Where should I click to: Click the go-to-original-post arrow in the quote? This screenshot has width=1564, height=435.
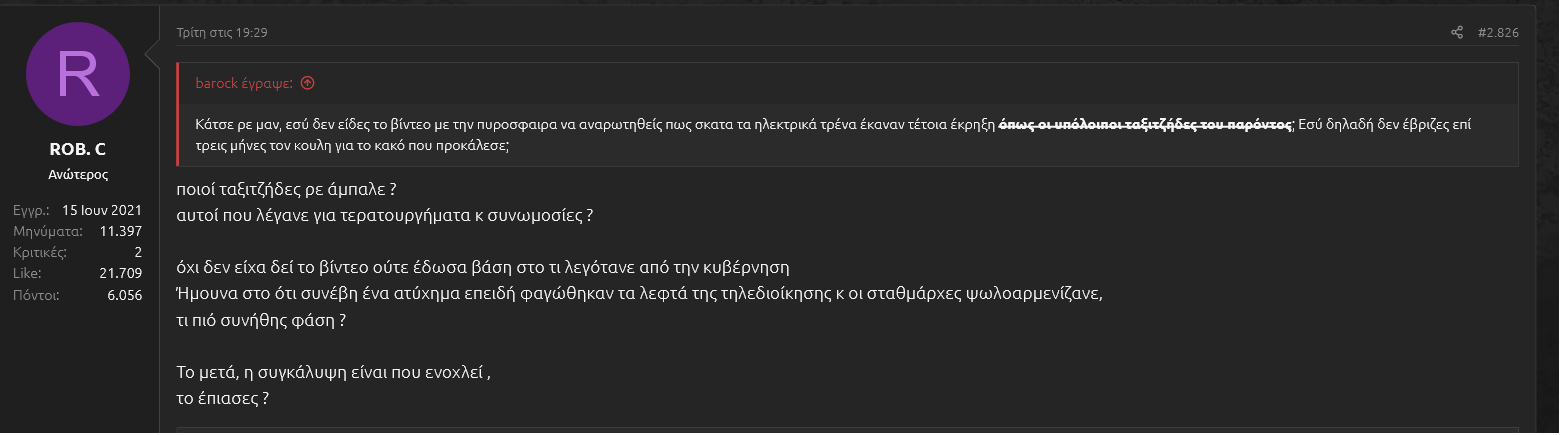point(308,83)
